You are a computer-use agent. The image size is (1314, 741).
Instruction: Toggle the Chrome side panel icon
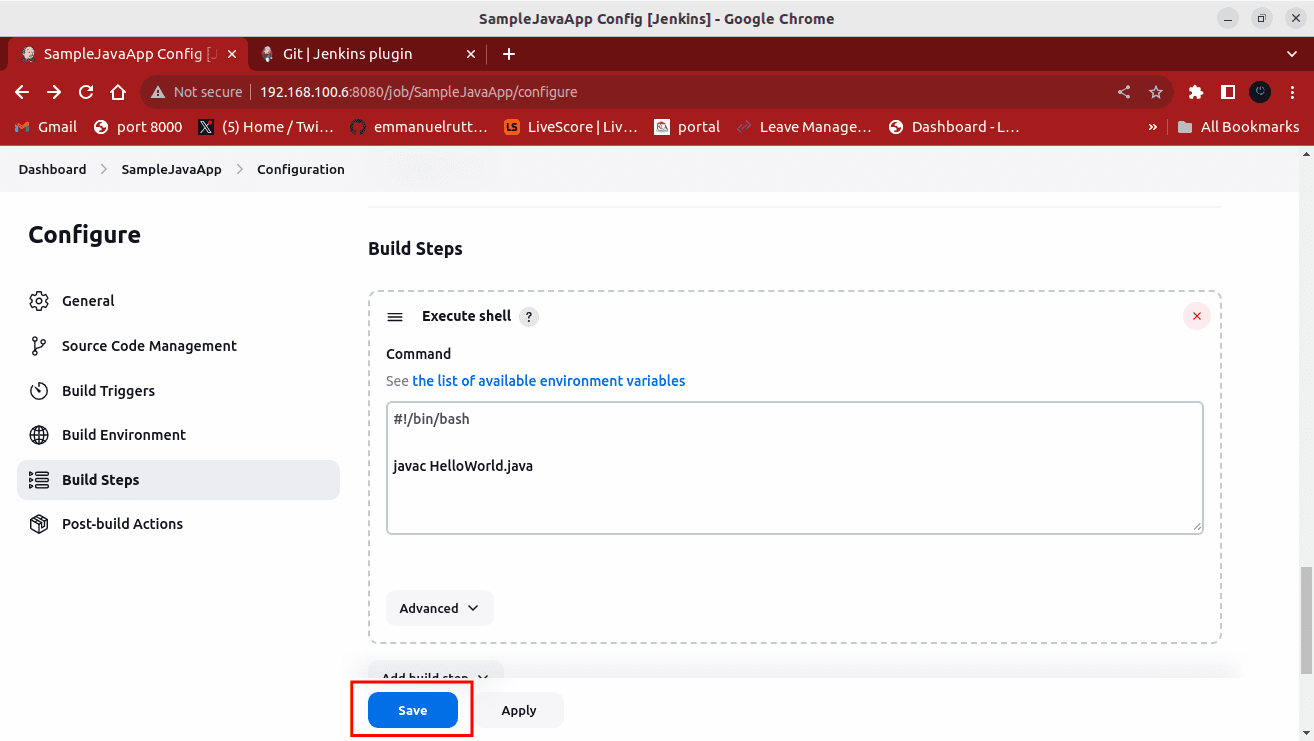1228,92
